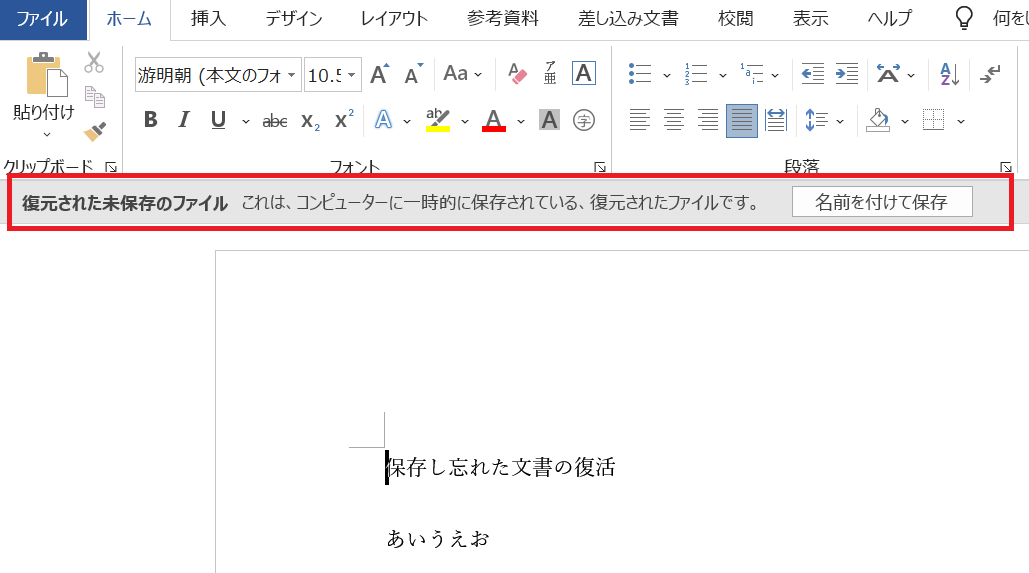
Task: Align text right
Action: (x=708, y=120)
